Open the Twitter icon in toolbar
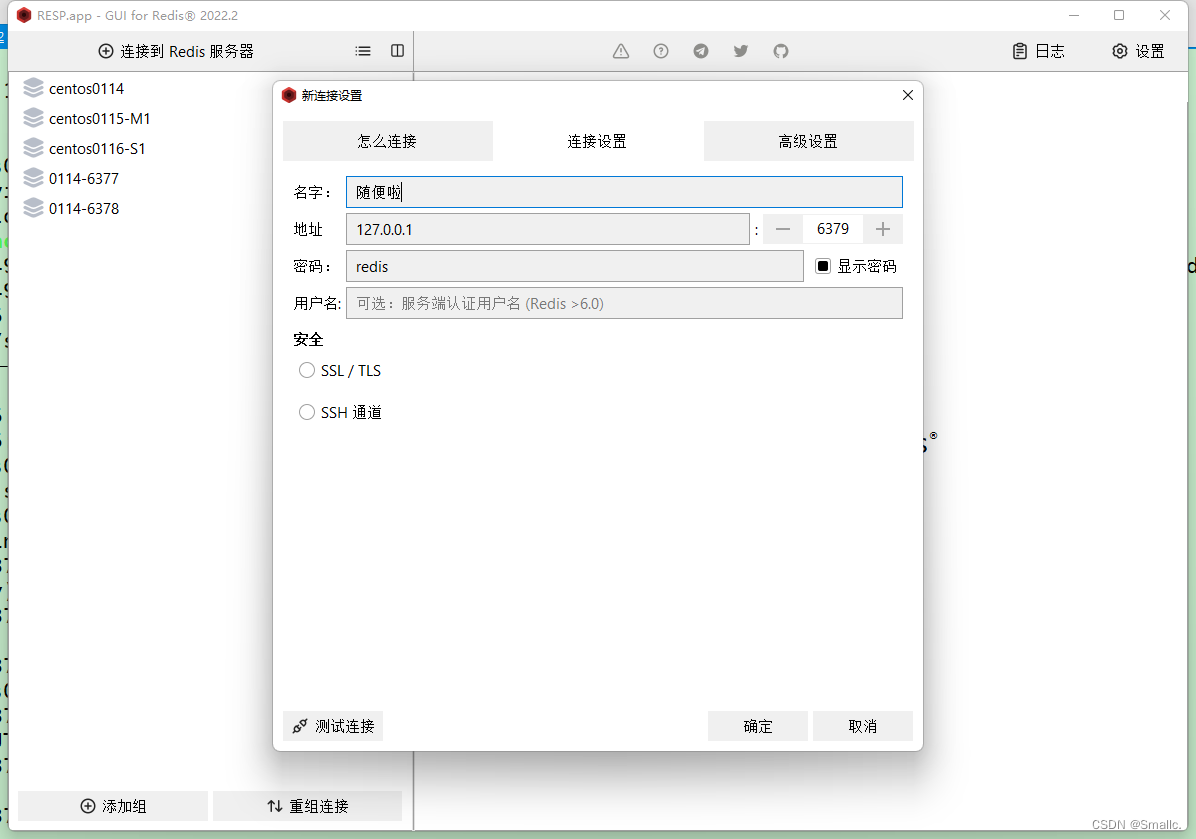 pyautogui.click(x=741, y=51)
